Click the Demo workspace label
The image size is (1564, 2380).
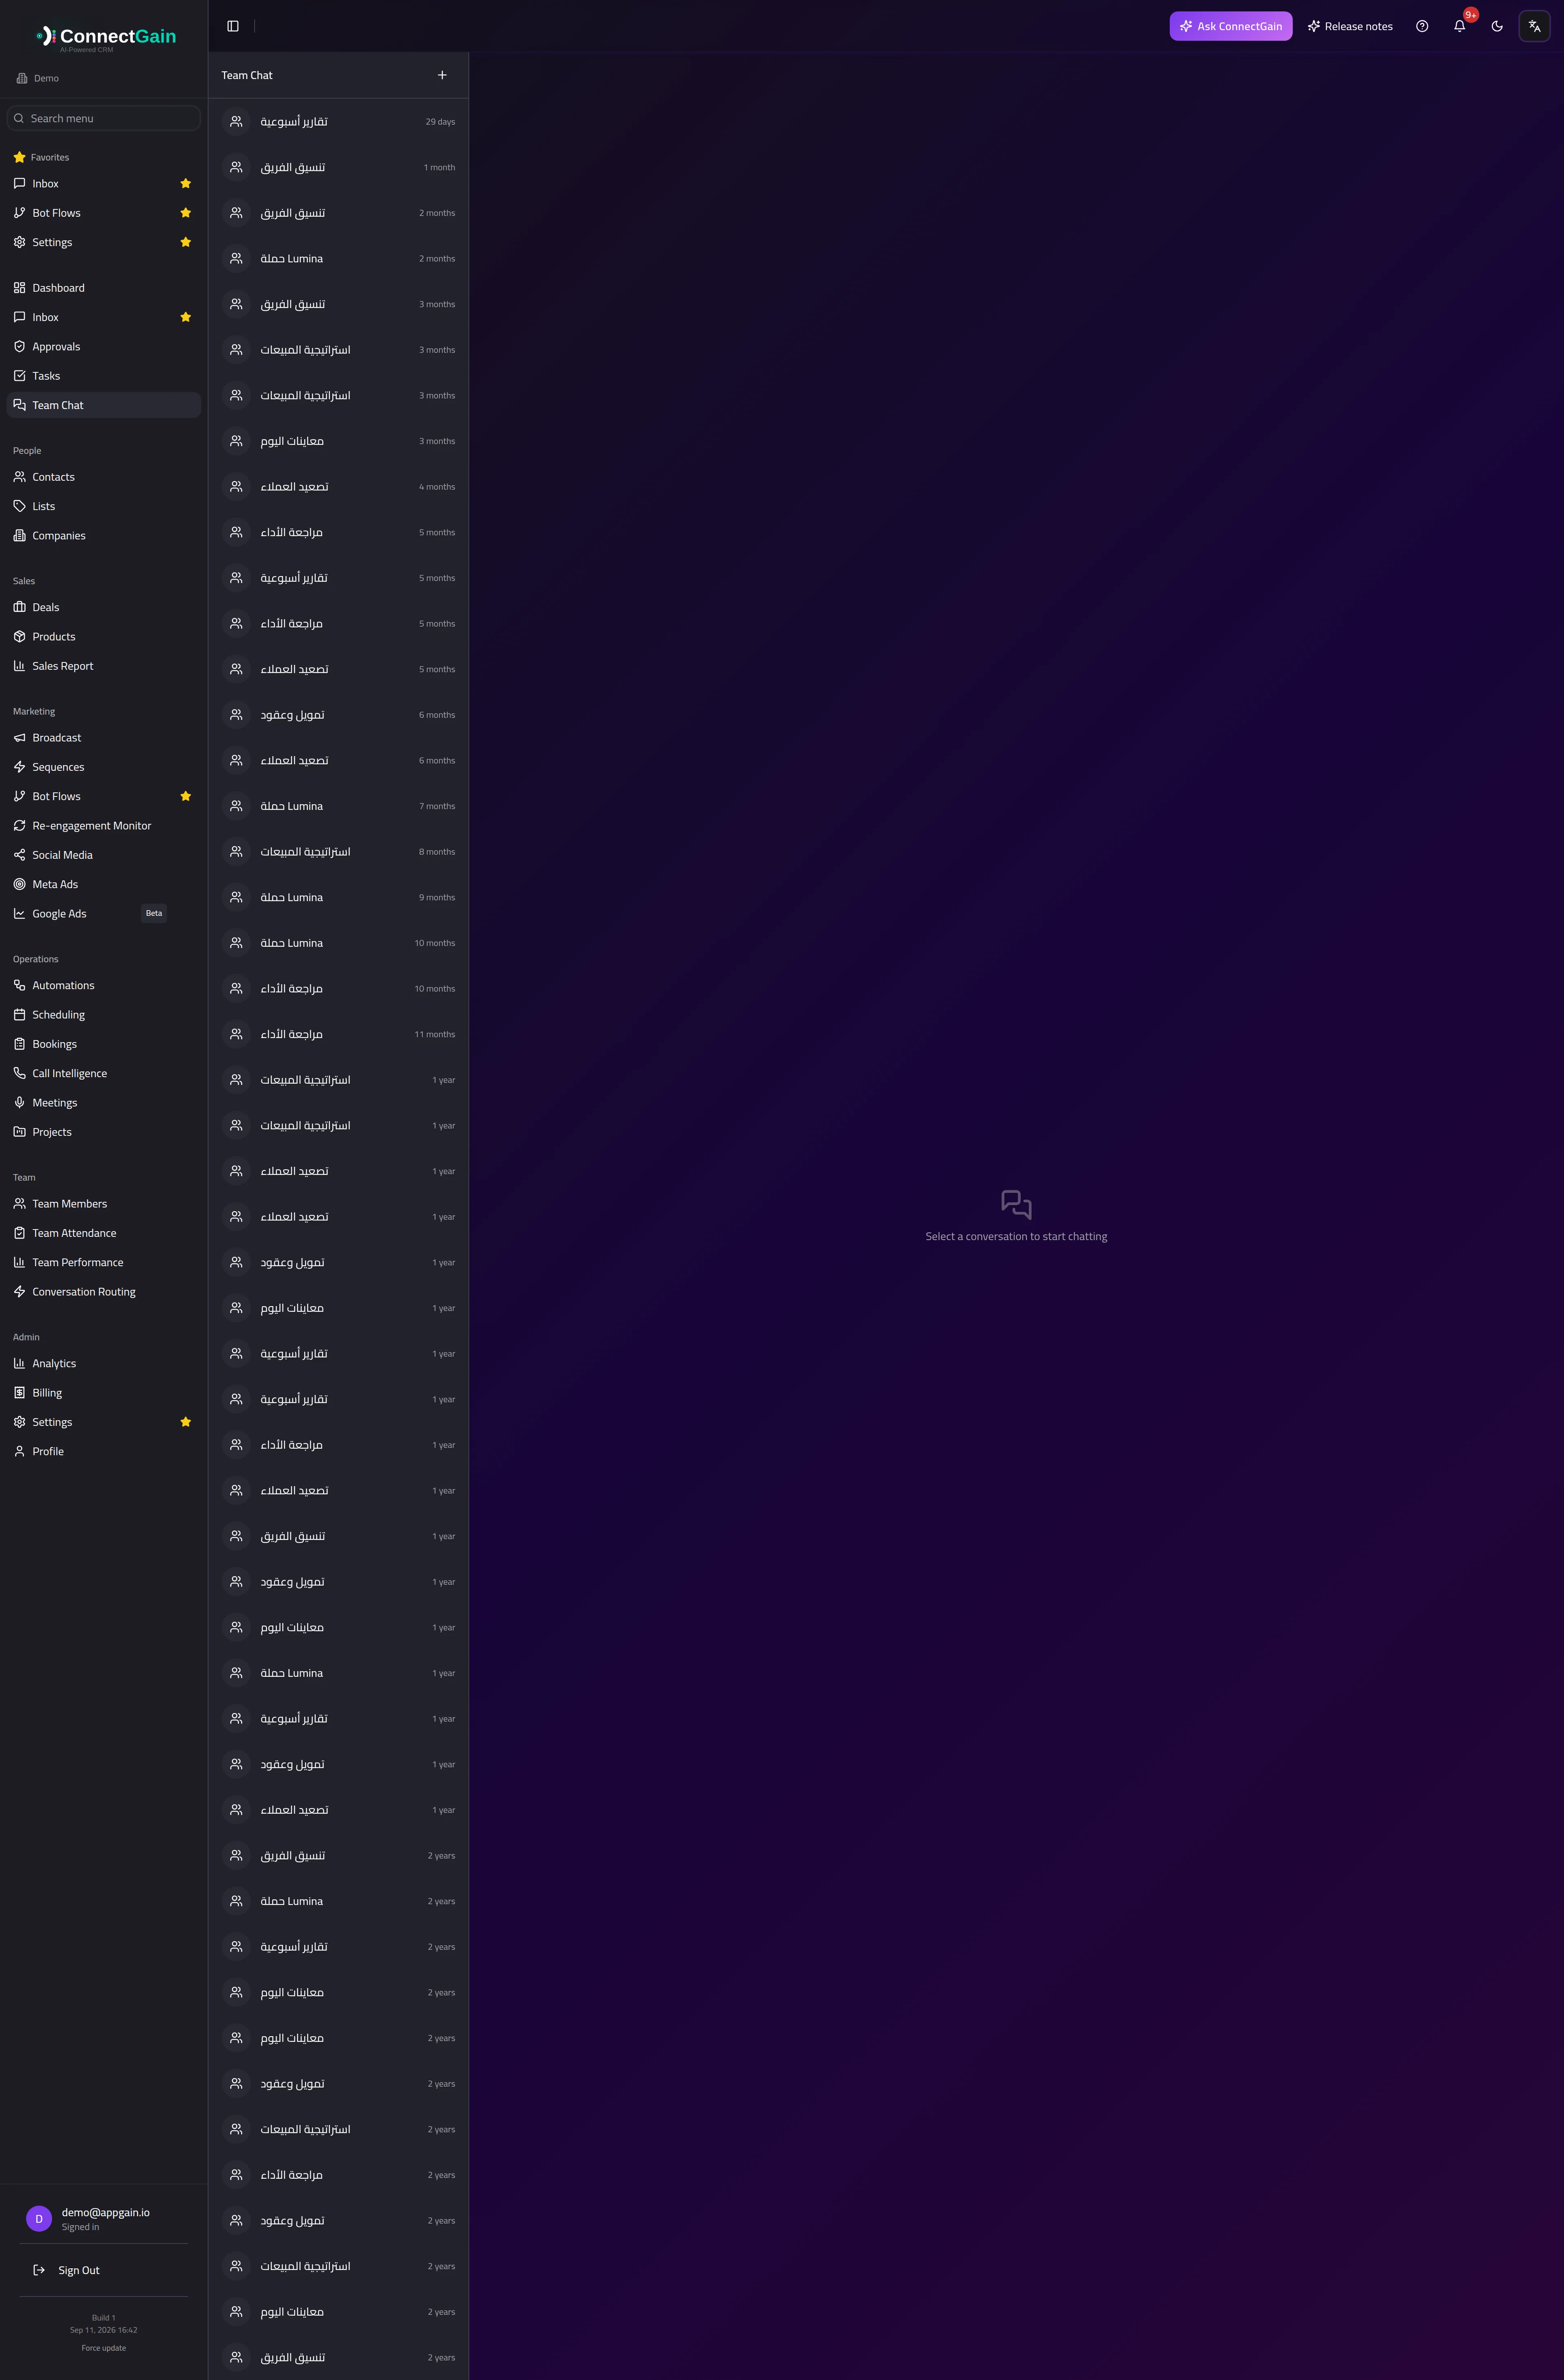coord(46,78)
